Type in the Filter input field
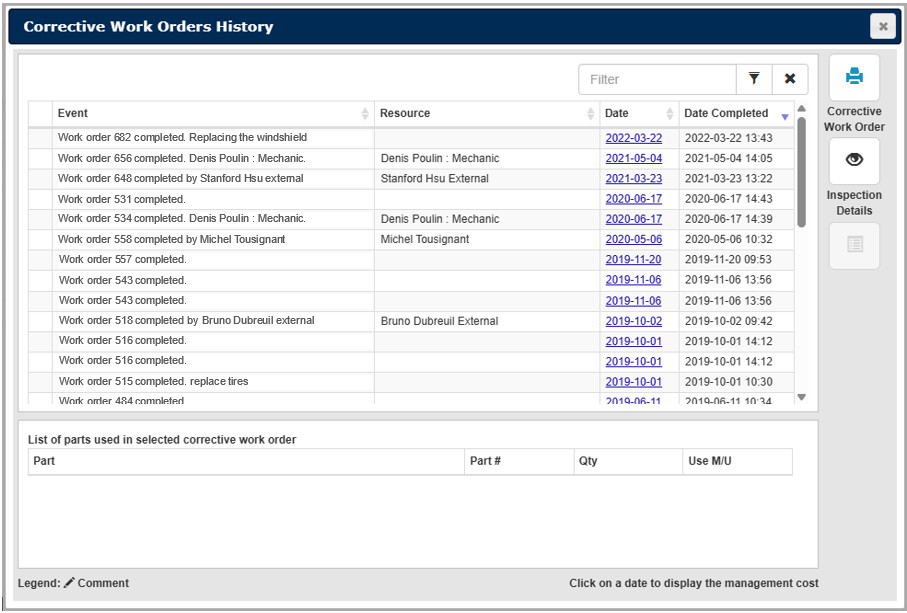907x613 pixels. pos(657,79)
